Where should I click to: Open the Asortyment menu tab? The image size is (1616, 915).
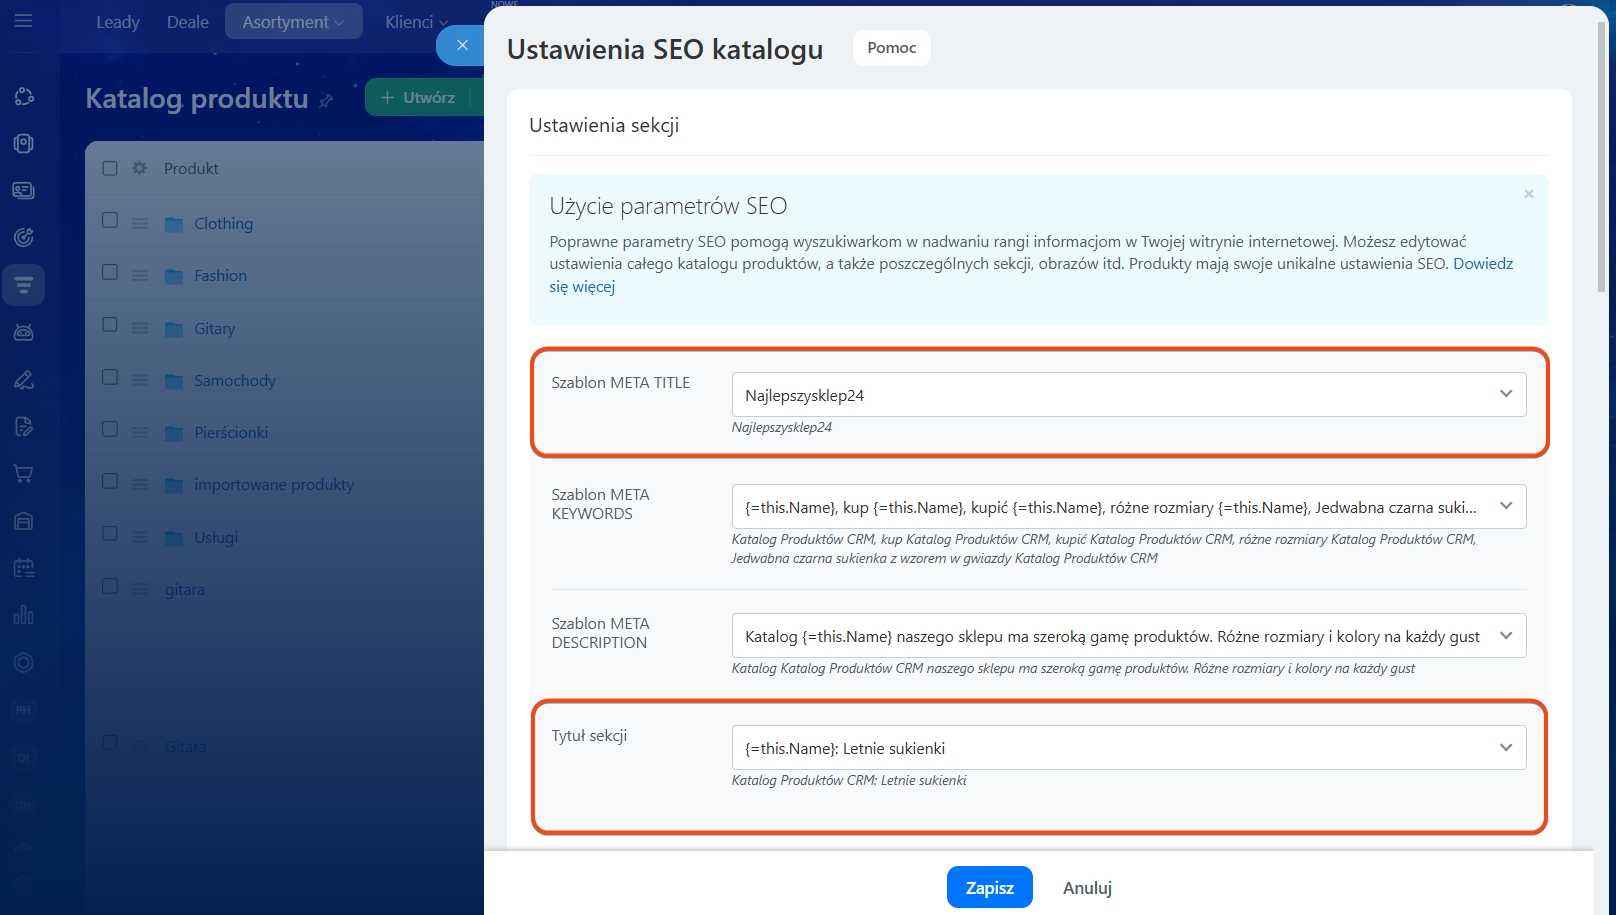tap(293, 22)
